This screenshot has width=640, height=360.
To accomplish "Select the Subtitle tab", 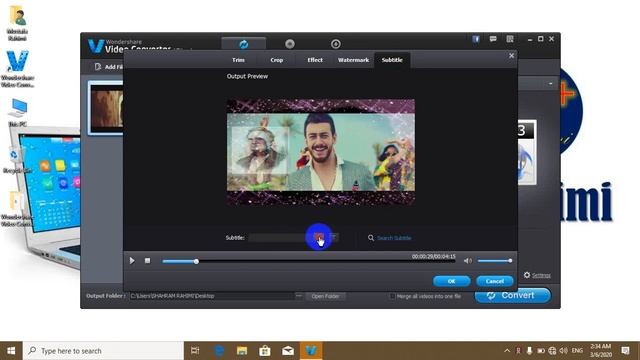I will click(x=392, y=60).
